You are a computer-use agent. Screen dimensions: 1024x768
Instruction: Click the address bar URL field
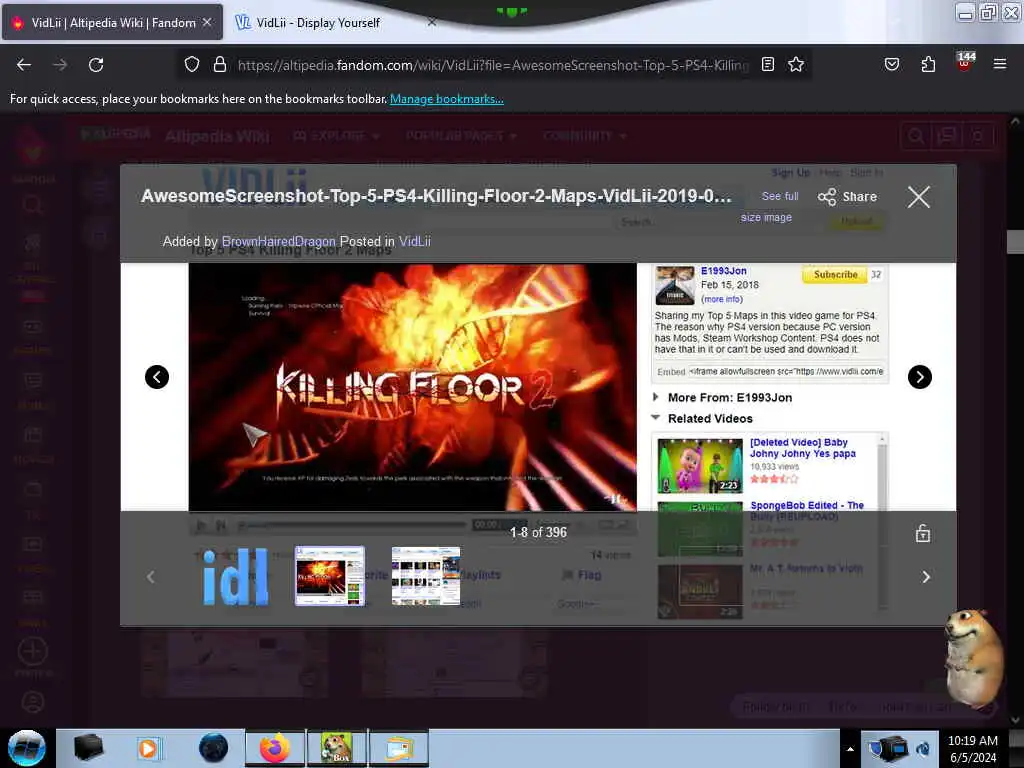(x=493, y=65)
